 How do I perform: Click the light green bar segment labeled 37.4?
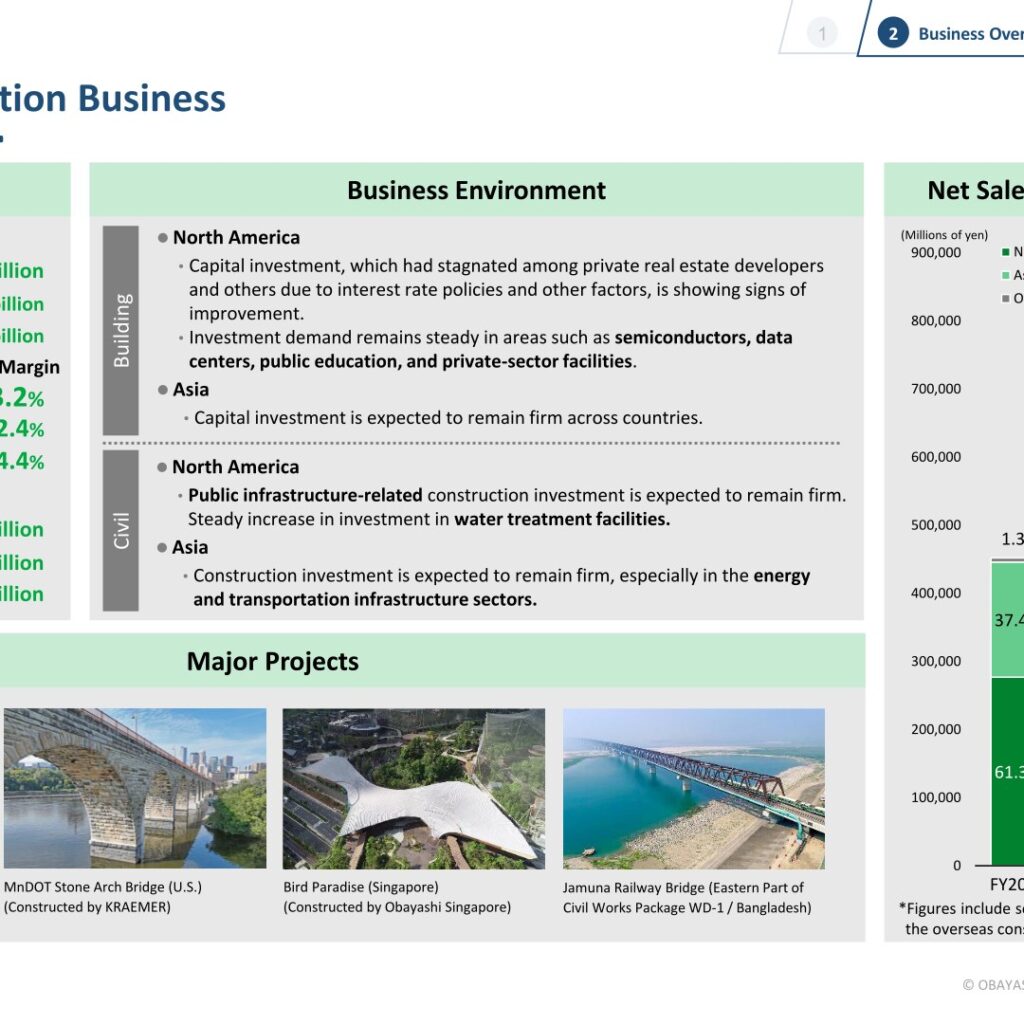click(x=1008, y=620)
